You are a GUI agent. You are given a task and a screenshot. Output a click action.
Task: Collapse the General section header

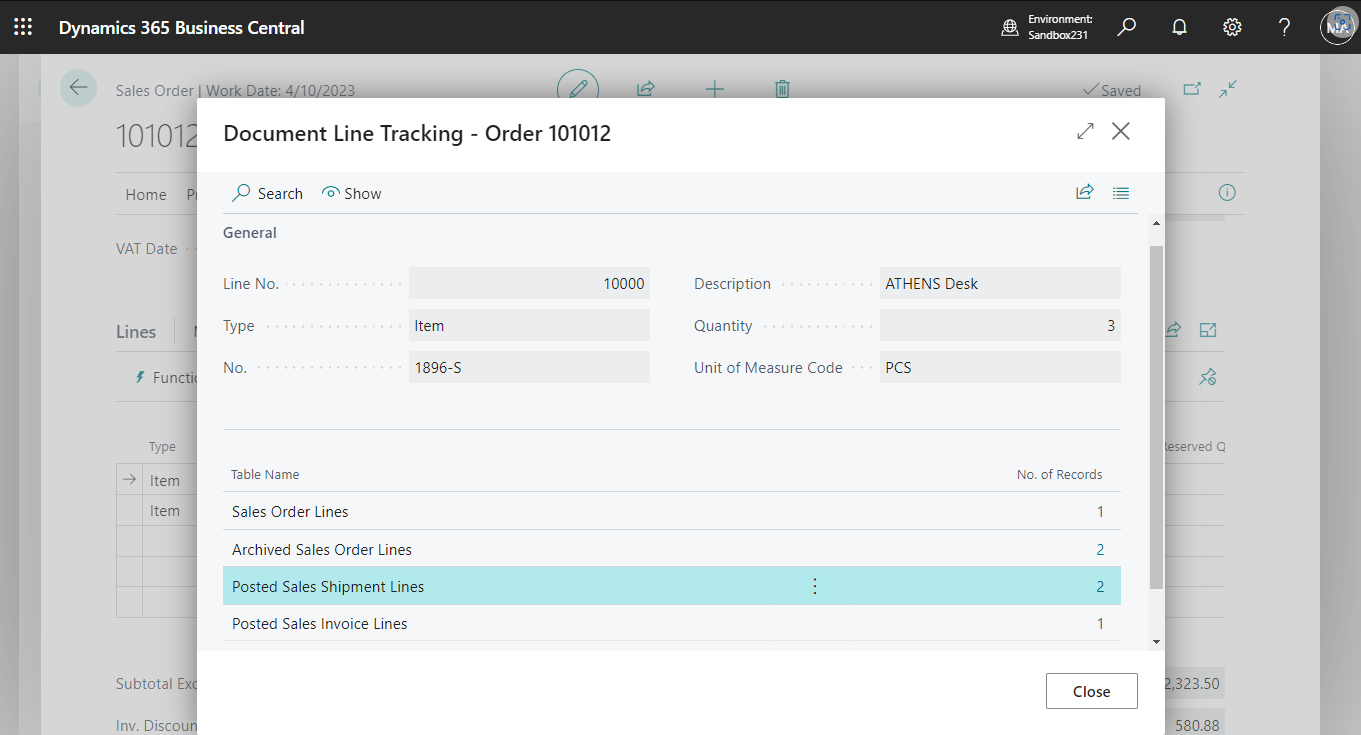[250, 233]
